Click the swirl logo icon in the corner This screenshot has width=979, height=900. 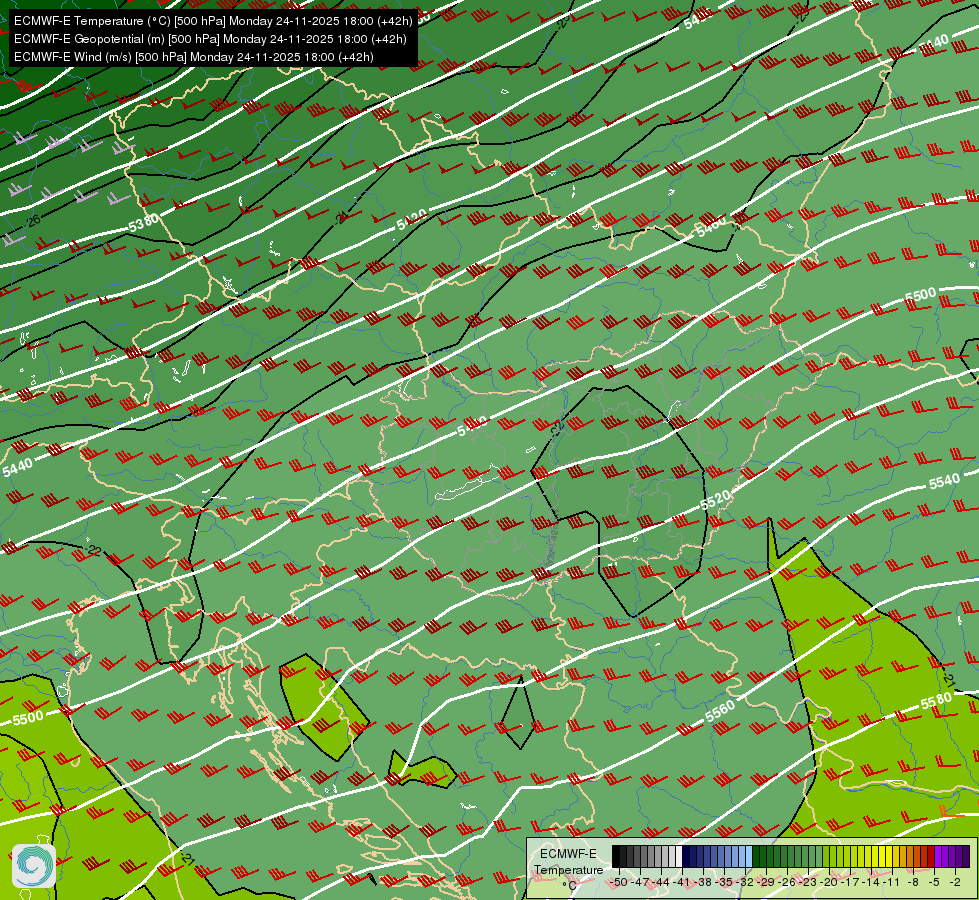(33, 866)
